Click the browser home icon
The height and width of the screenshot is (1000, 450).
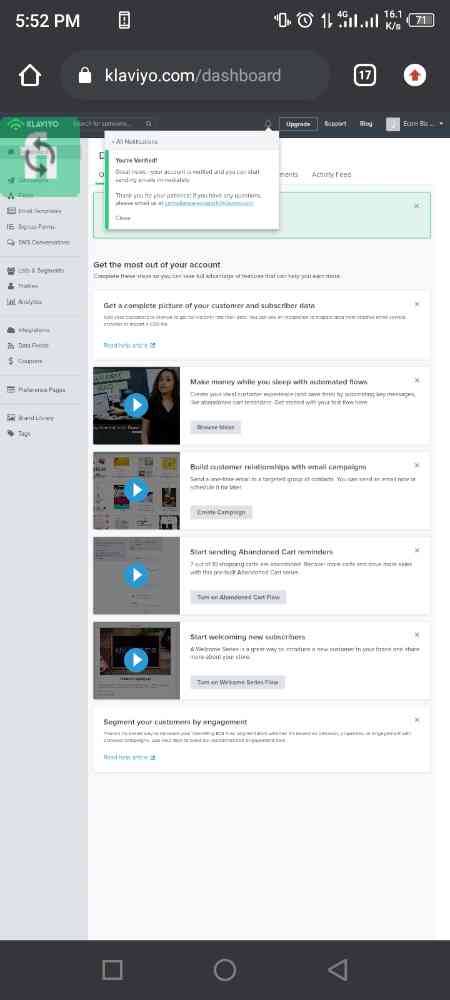click(30, 76)
